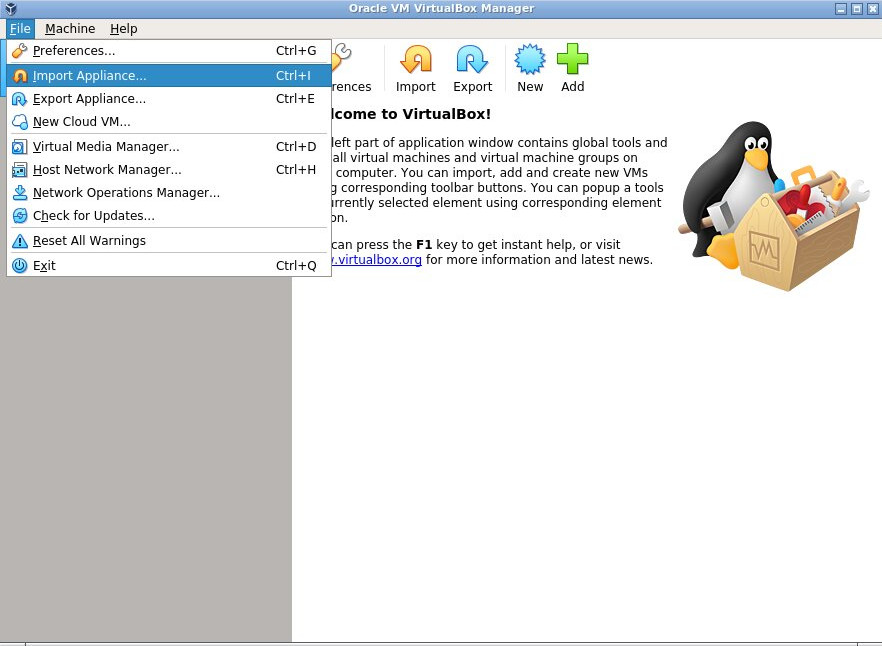Minimize the VirtualBox Manager window
882x646 pixels.
click(x=841, y=9)
